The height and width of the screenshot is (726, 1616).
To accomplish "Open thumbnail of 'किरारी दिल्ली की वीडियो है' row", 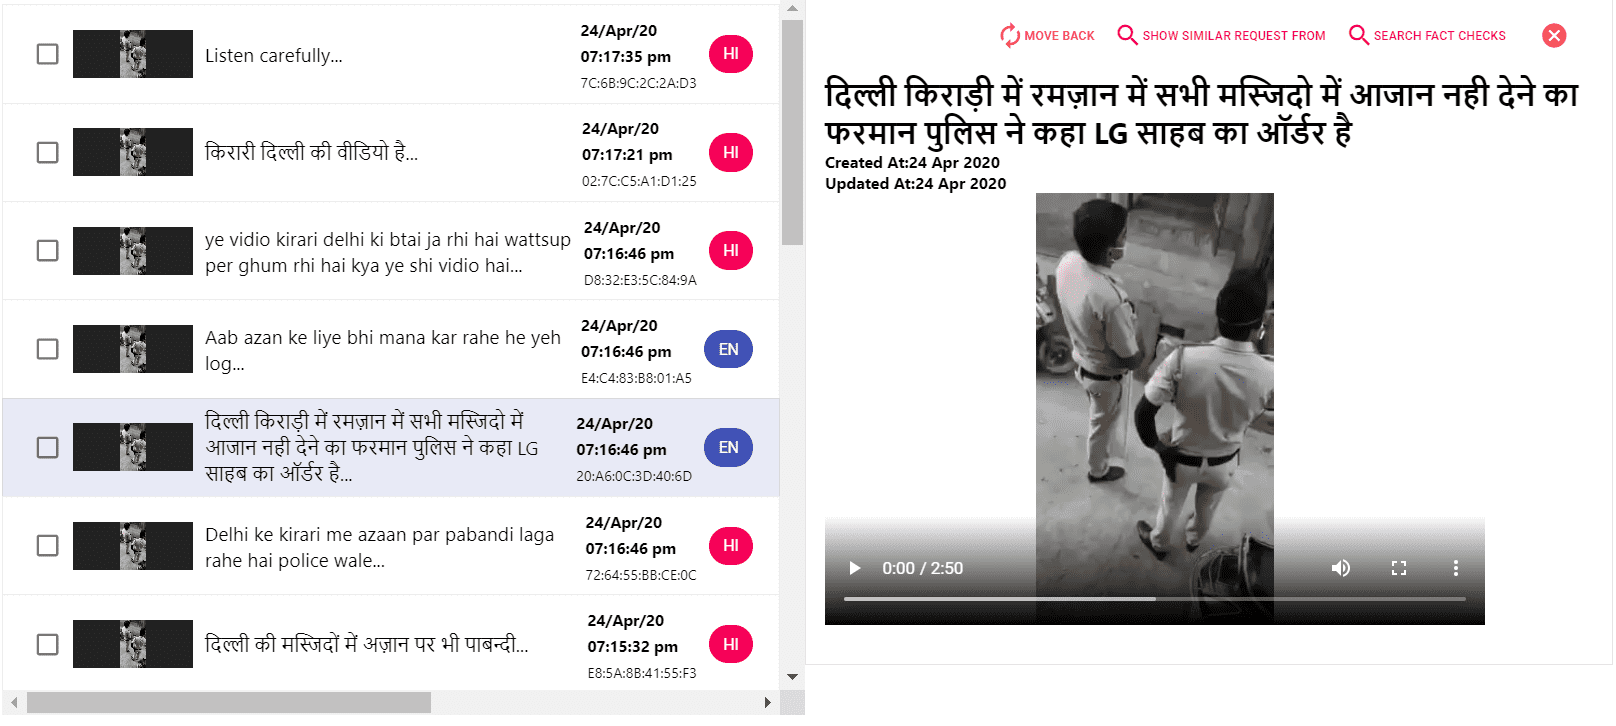I will [133, 152].
